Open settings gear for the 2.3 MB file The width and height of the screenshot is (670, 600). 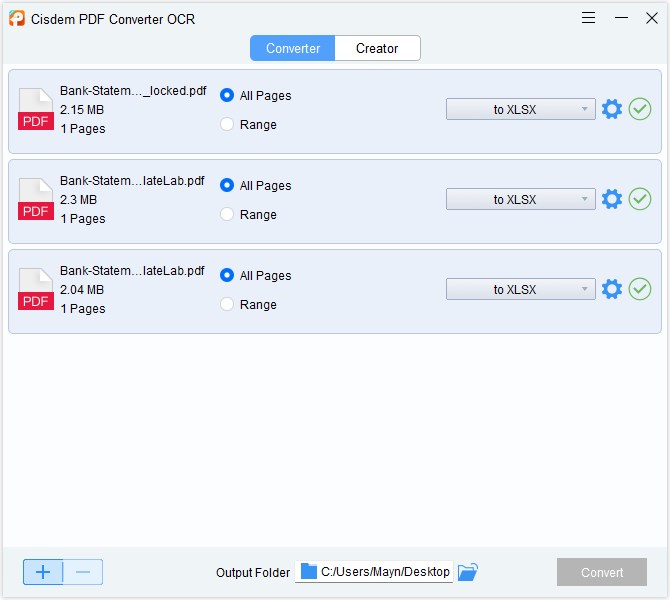[611, 199]
